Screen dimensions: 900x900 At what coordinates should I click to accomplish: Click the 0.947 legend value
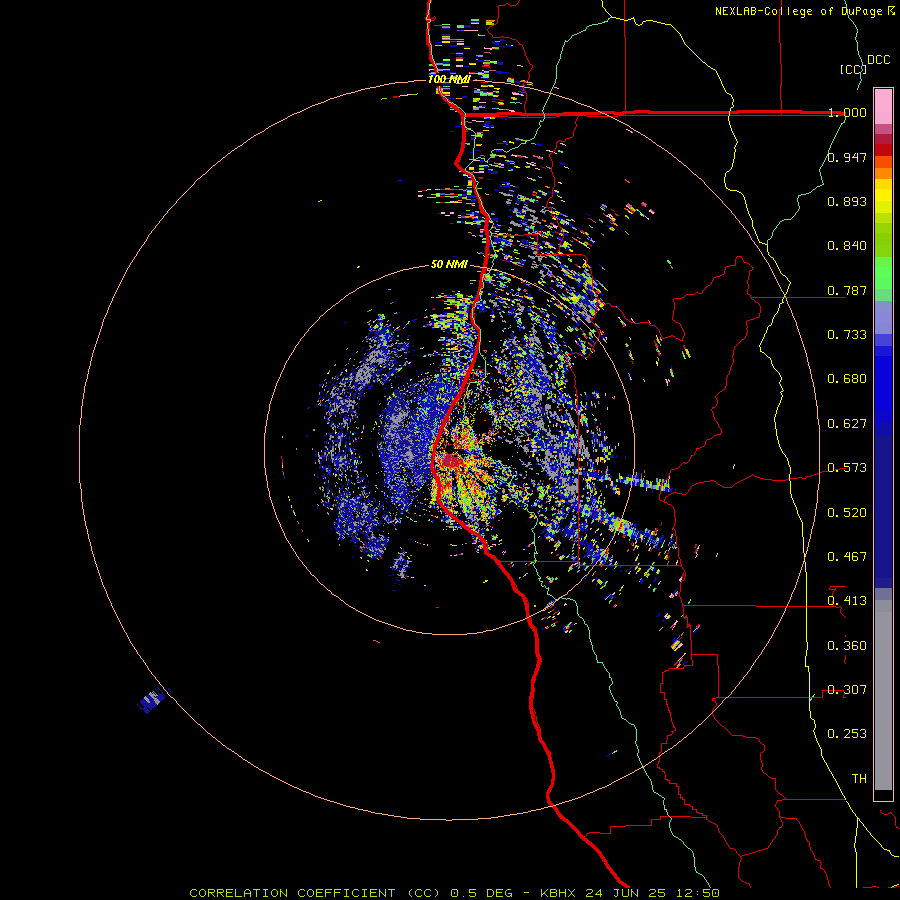pyautogui.click(x=847, y=157)
